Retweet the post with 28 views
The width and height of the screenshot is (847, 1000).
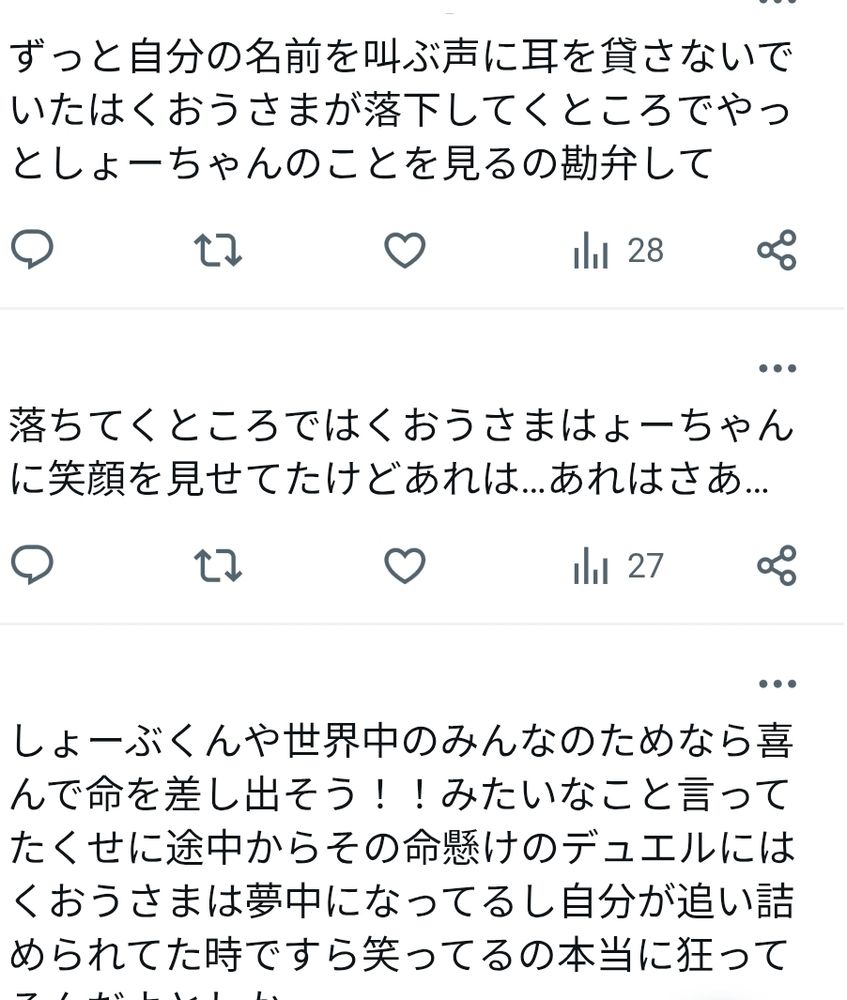[217, 250]
